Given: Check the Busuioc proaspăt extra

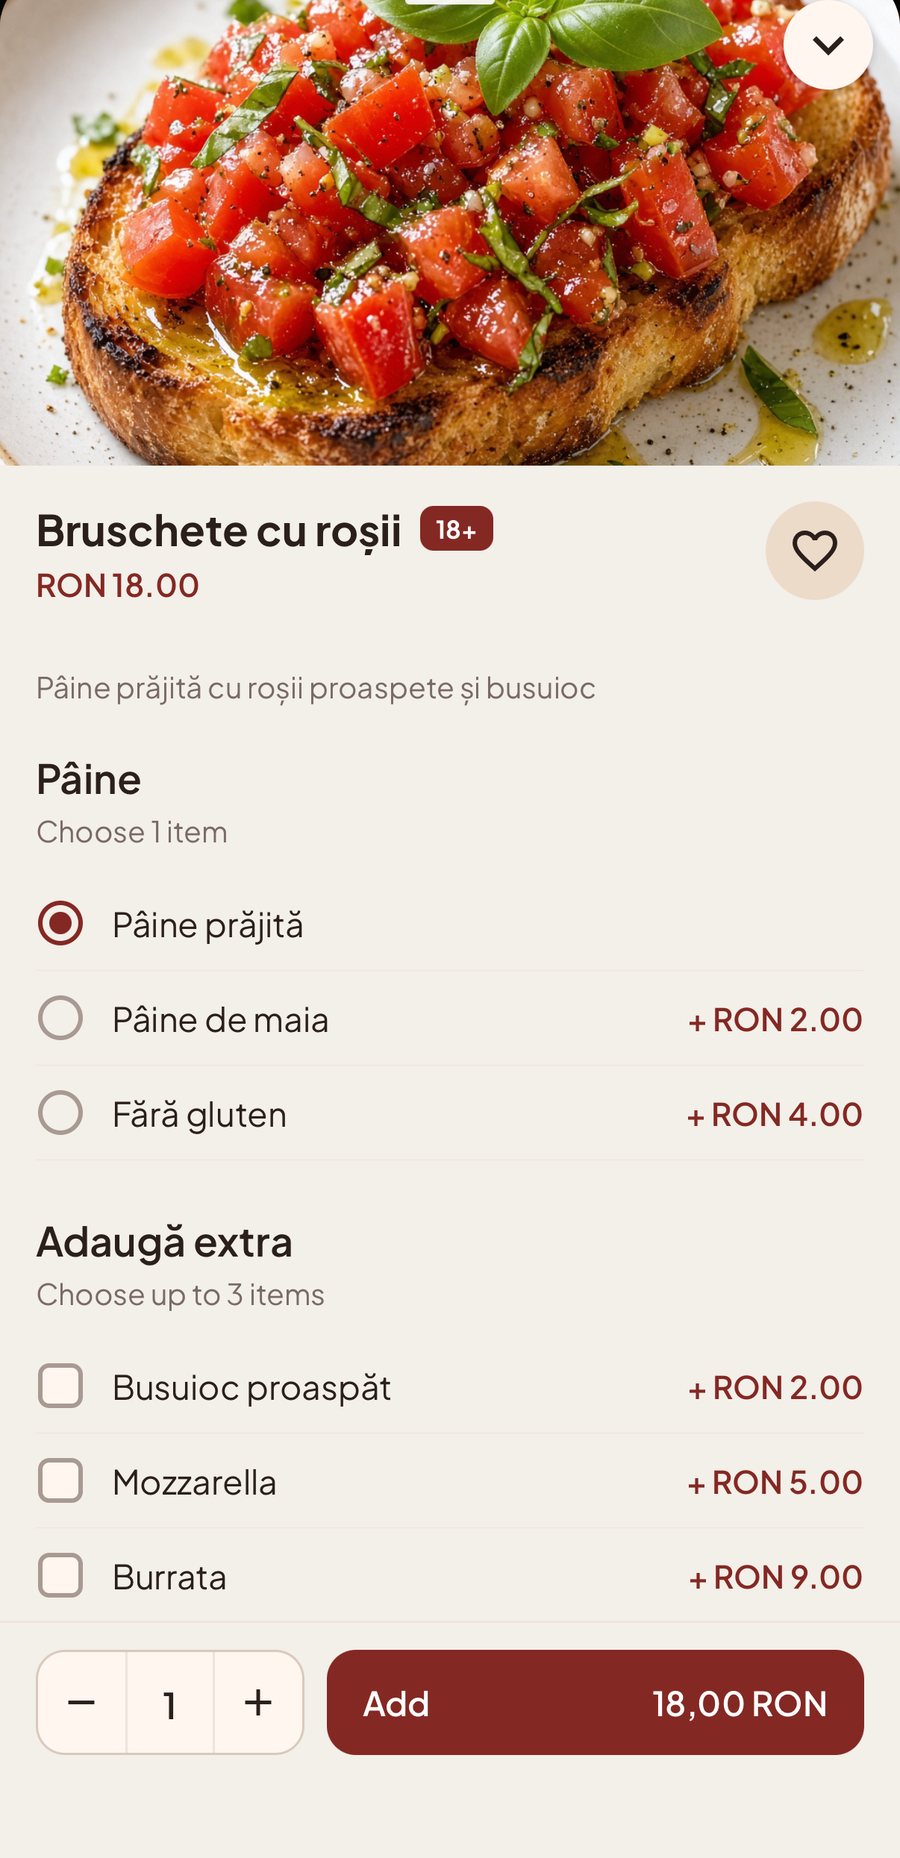Looking at the screenshot, I should pyautogui.click(x=60, y=1386).
